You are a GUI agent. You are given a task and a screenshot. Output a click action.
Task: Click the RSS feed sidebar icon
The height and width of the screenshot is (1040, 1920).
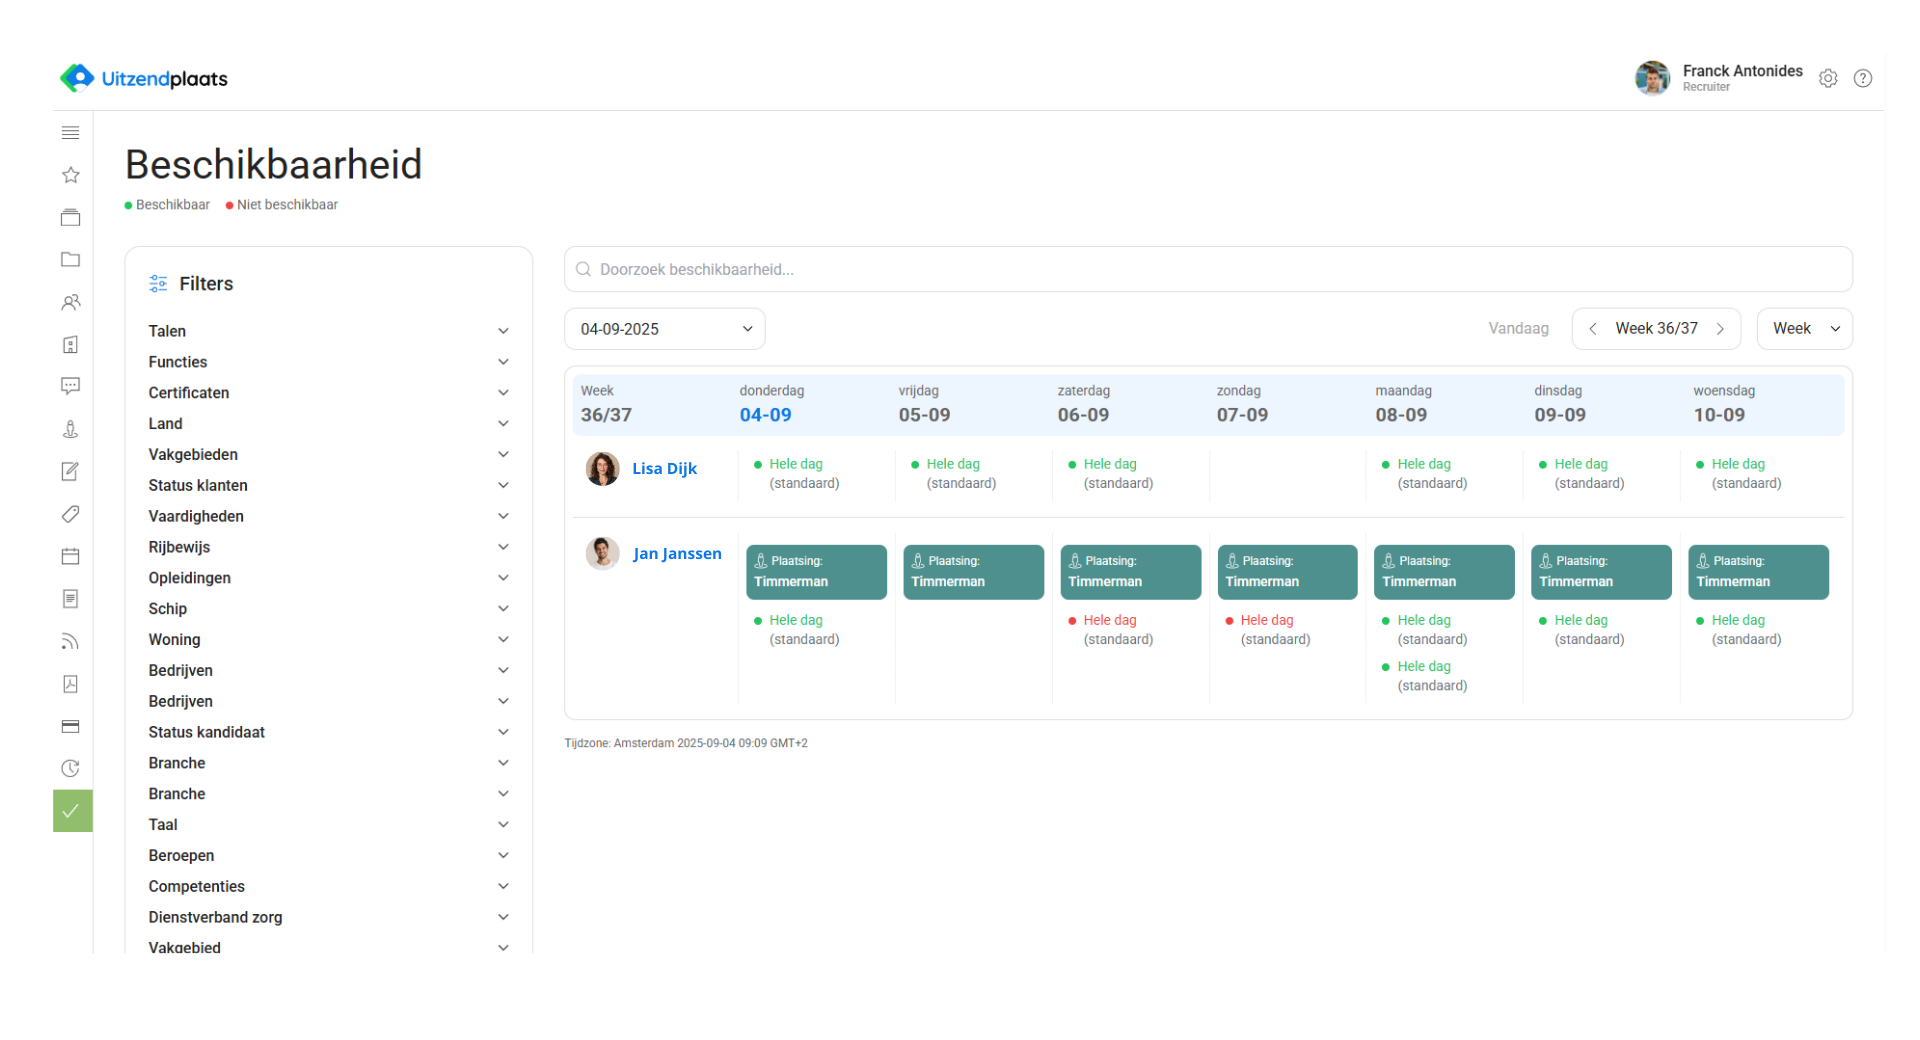coord(70,641)
